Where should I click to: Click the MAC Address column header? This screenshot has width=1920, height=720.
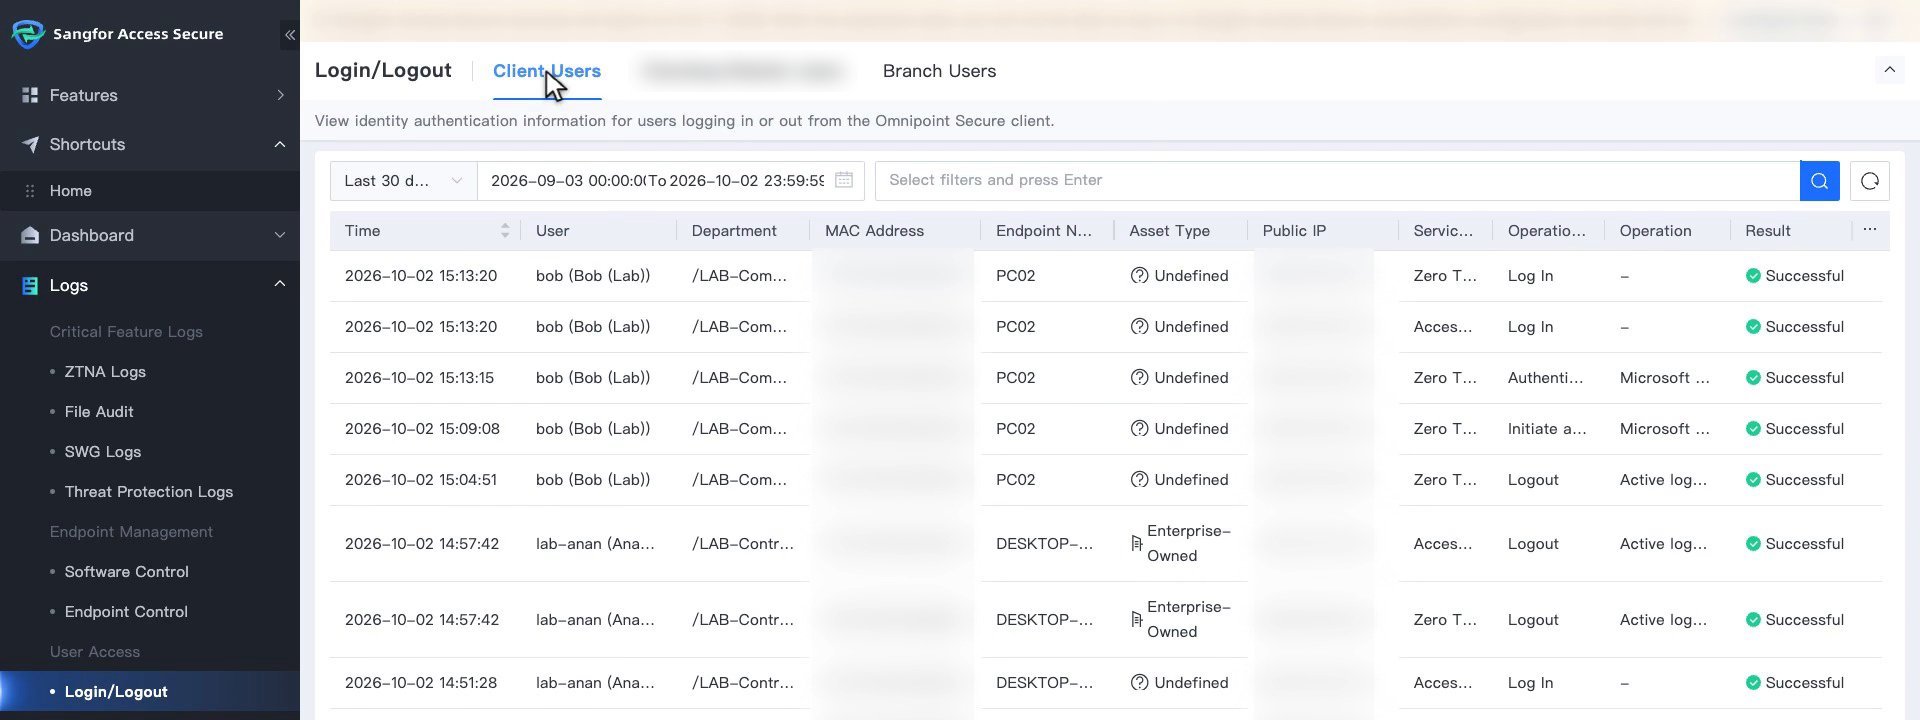874,231
